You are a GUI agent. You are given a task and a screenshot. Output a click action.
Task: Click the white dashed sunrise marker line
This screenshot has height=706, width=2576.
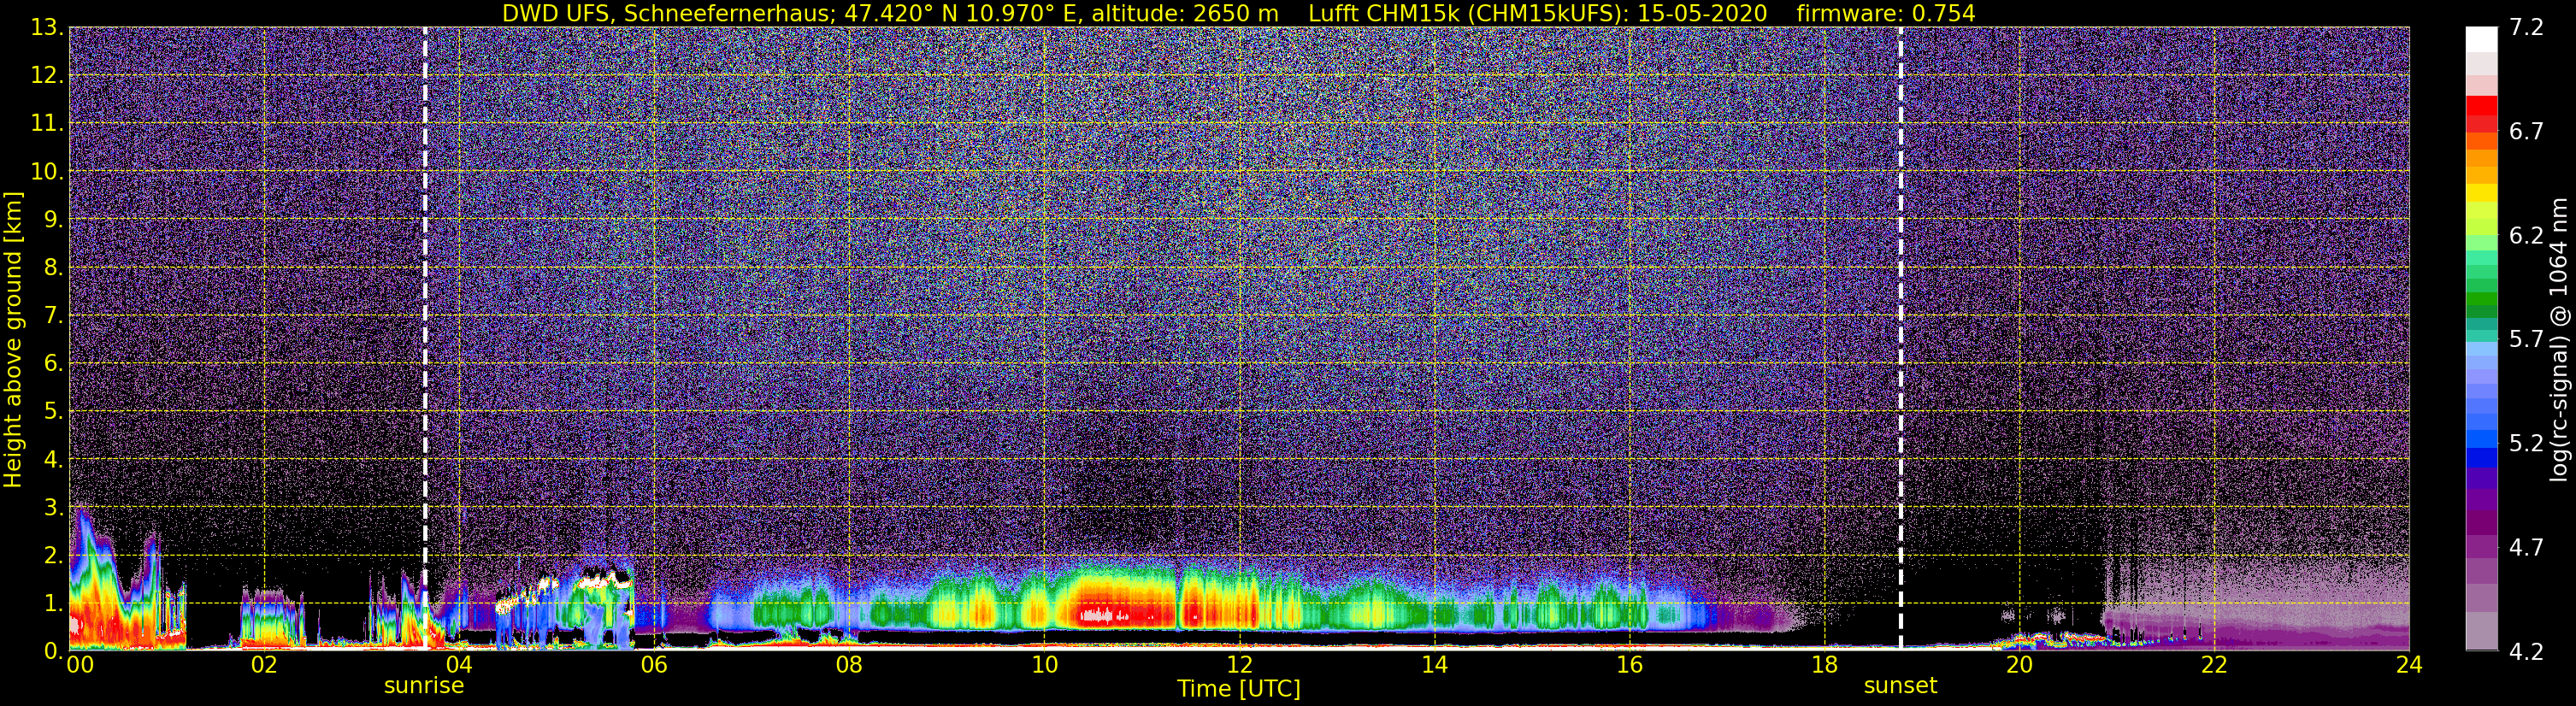tap(425, 338)
